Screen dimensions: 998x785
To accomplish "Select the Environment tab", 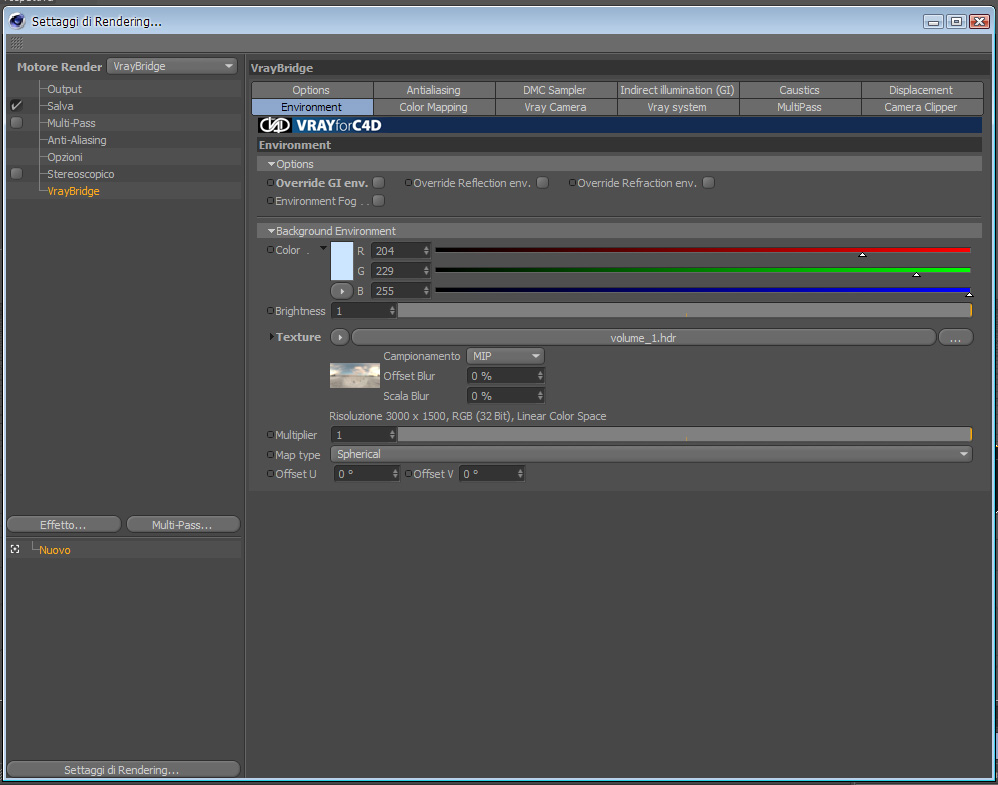I will (311, 107).
